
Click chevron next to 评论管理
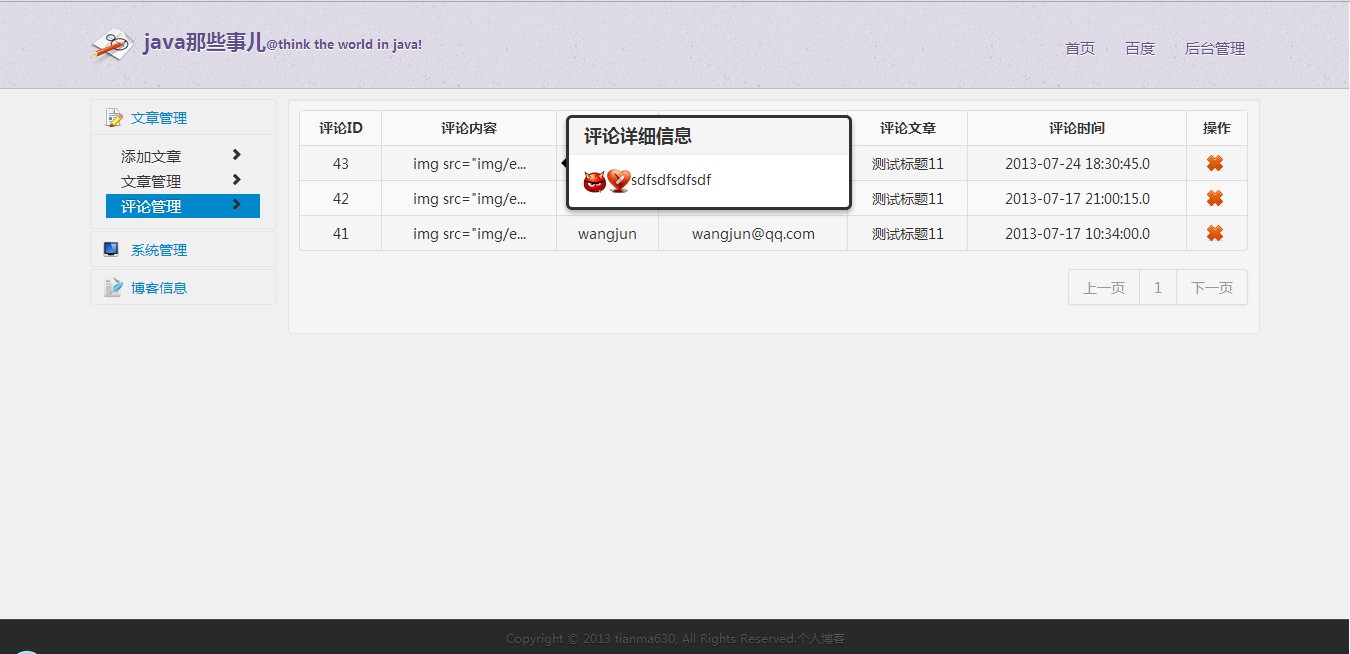click(236, 205)
